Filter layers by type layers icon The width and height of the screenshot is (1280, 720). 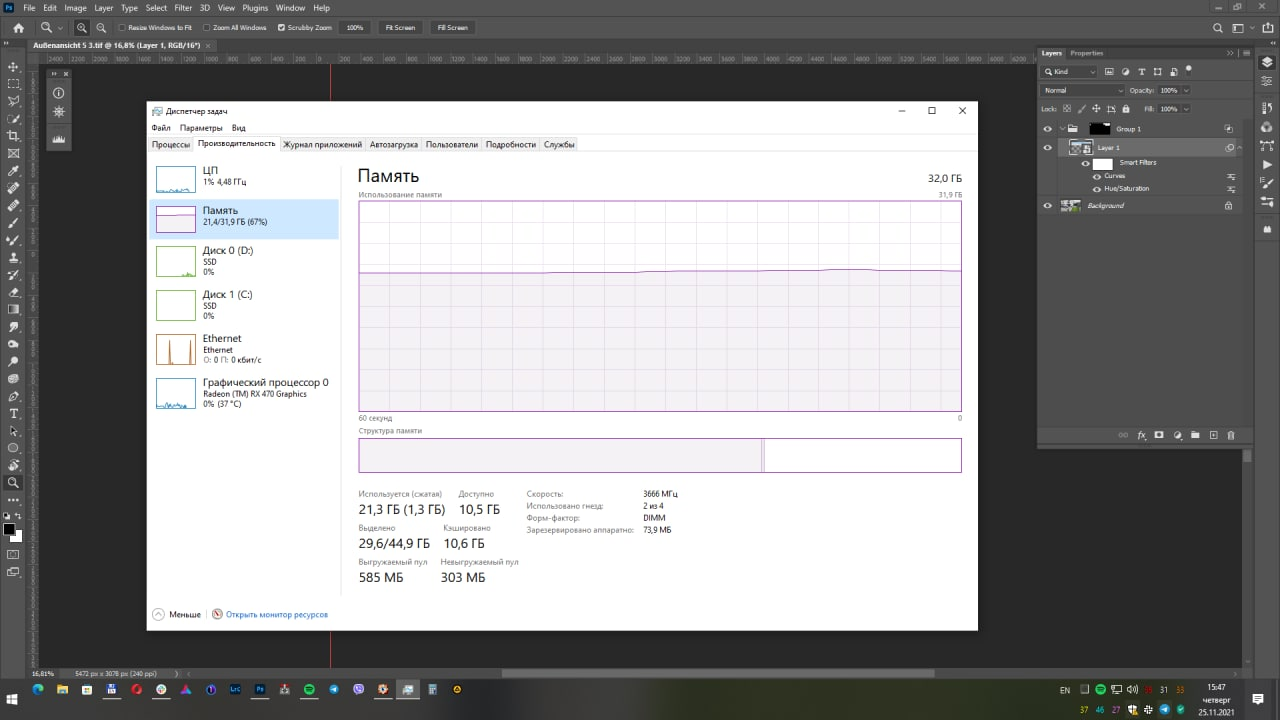click(1142, 72)
